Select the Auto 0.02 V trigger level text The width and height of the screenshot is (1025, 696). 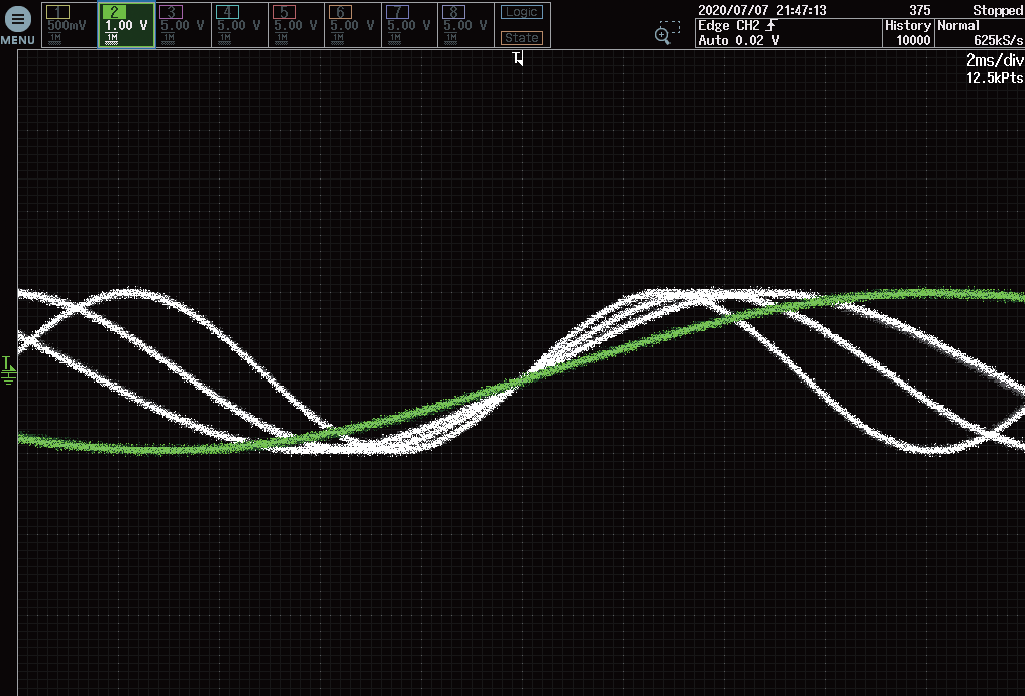[738, 41]
